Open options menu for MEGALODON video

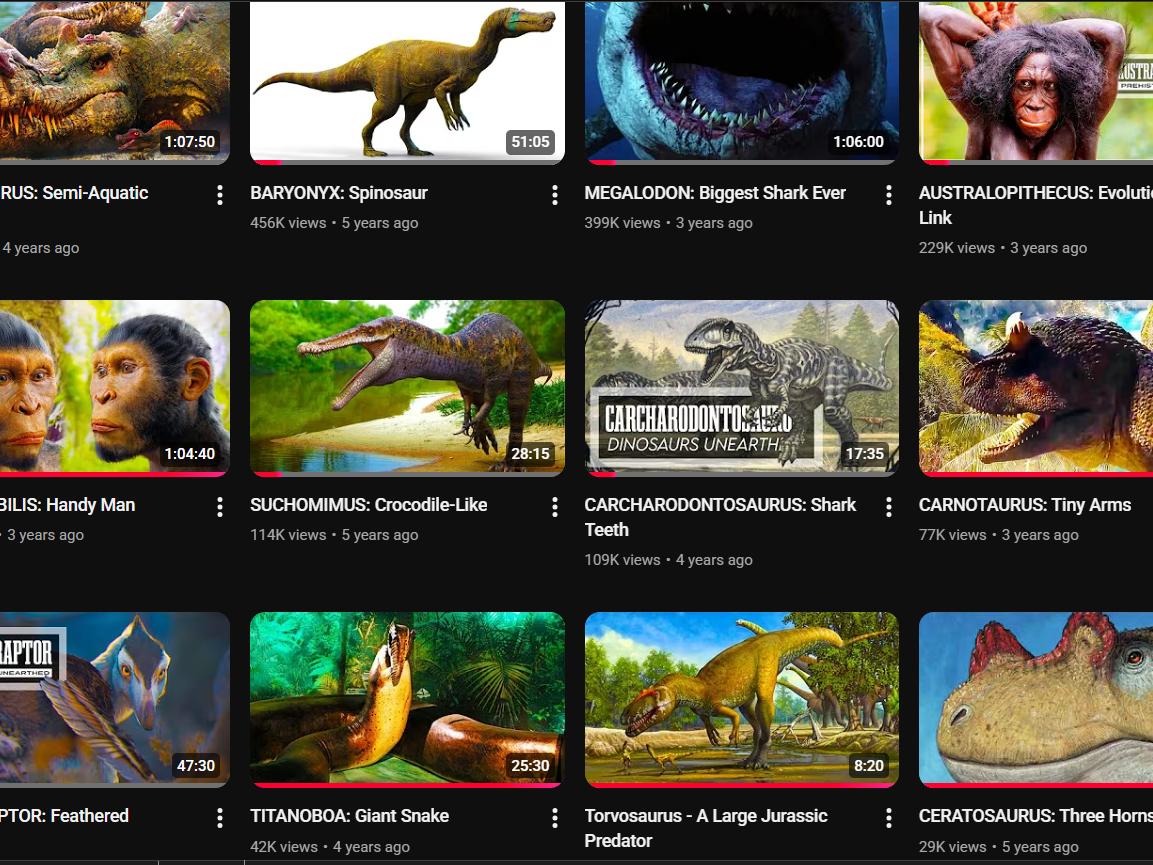[x=889, y=195]
